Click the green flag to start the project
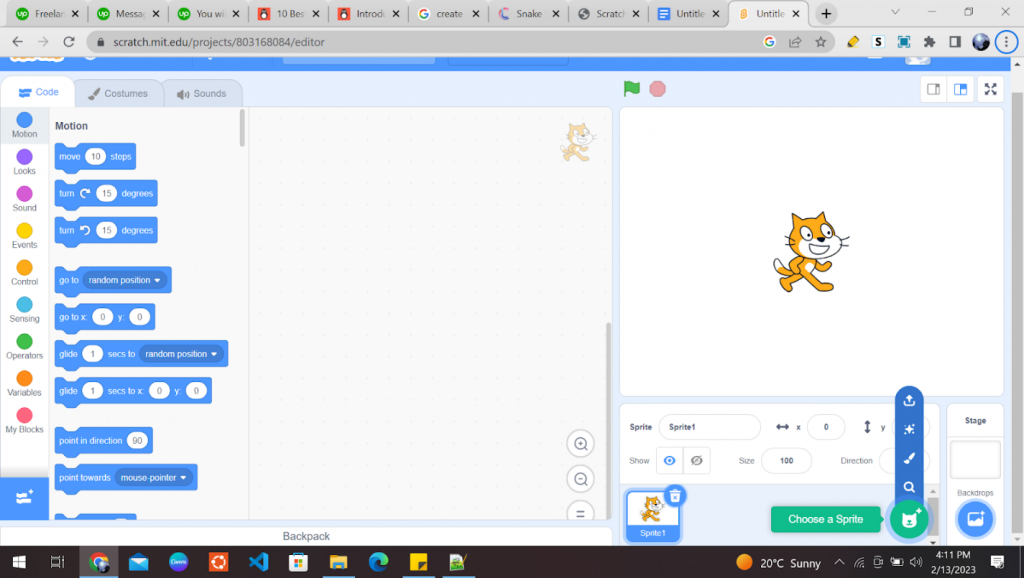Viewport: 1024px width, 578px height. point(631,88)
